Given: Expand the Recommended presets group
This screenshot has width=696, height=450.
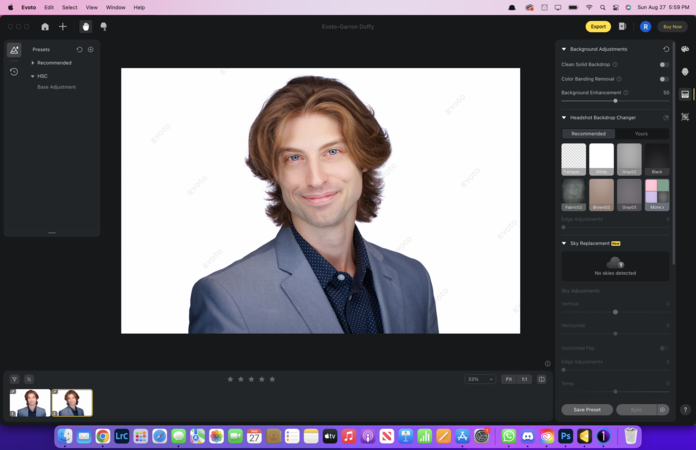Looking at the screenshot, I should click(x=33, y=63).
